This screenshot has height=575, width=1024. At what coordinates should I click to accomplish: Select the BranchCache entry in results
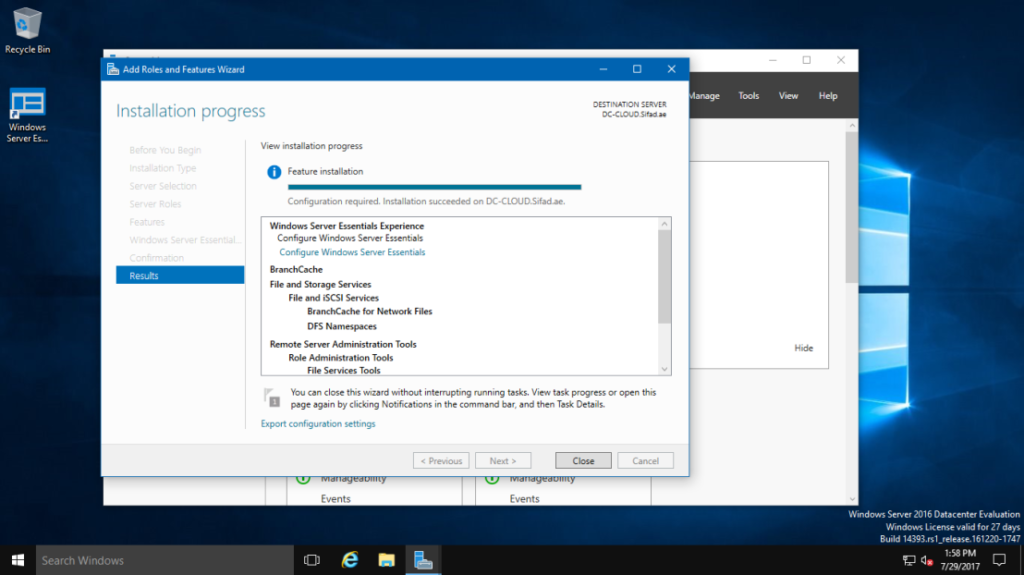coord(296,269)
